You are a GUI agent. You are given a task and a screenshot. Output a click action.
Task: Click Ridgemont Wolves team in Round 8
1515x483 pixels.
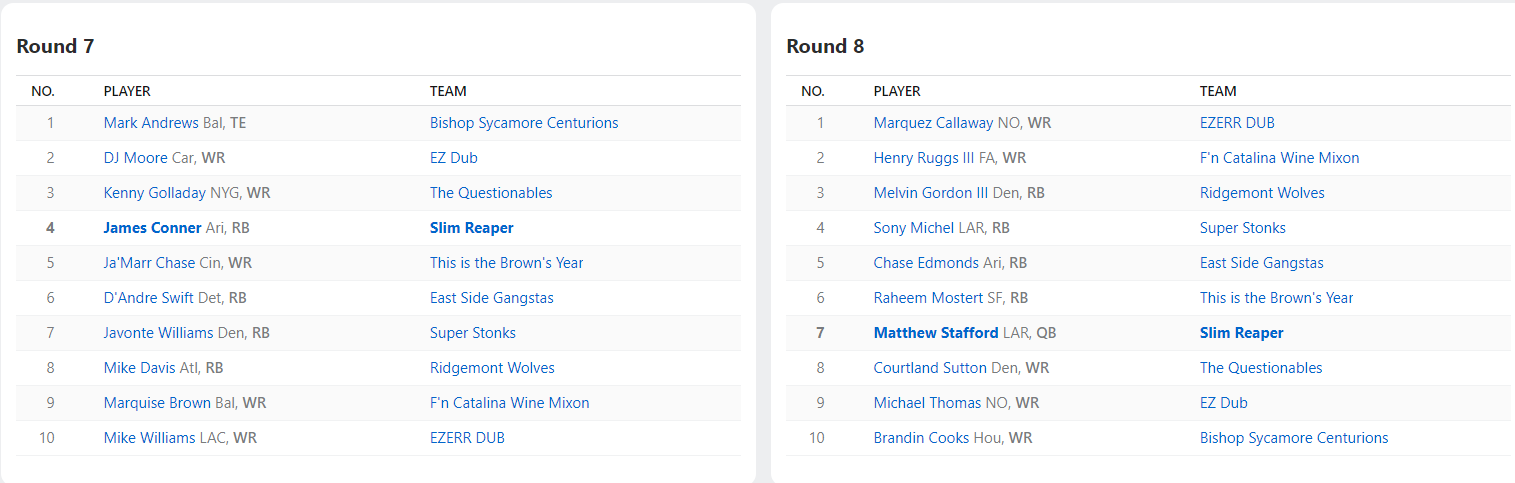coord(1261,193)
